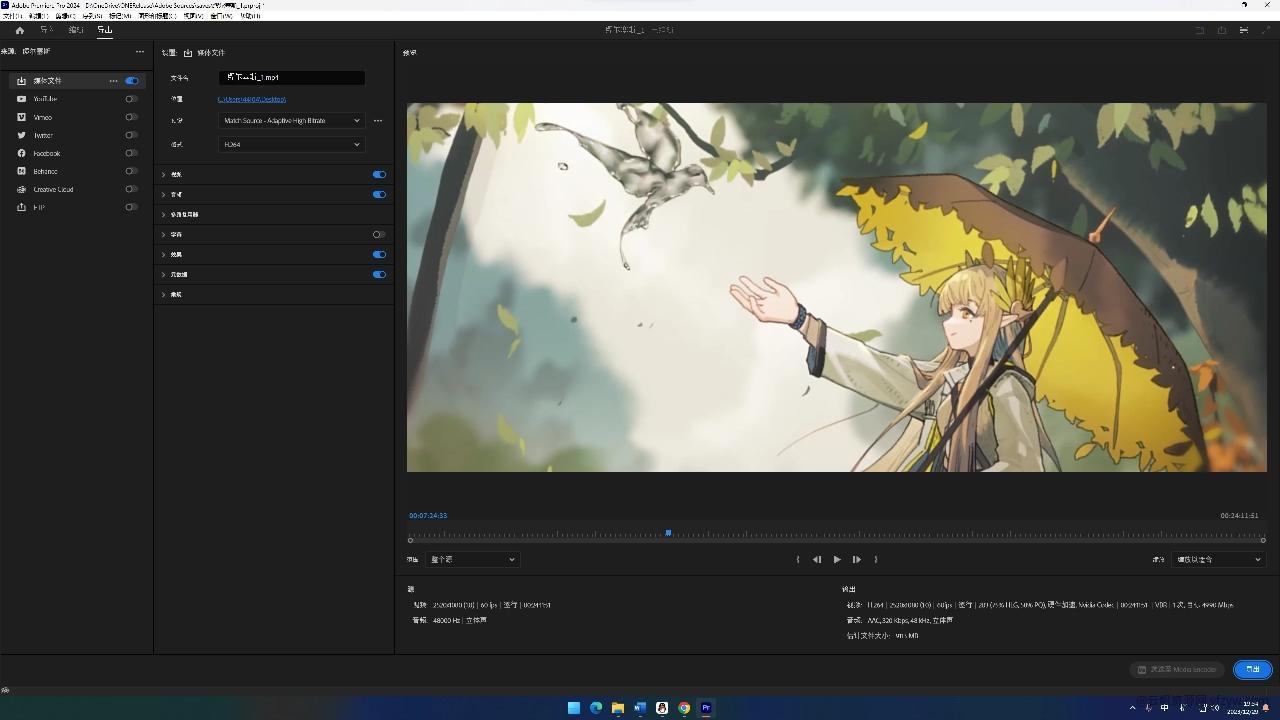Turn off the 音频 export toggle

pyautogui.click(x=379, y=194)
